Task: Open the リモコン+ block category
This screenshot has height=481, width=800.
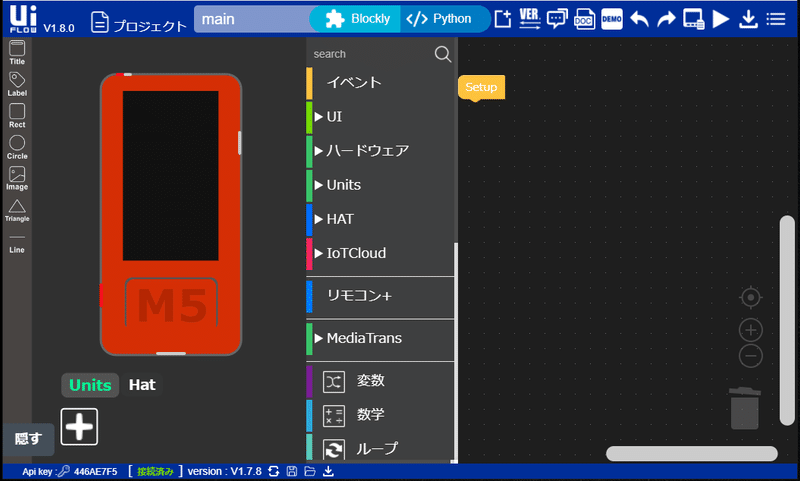Action: 380,296
